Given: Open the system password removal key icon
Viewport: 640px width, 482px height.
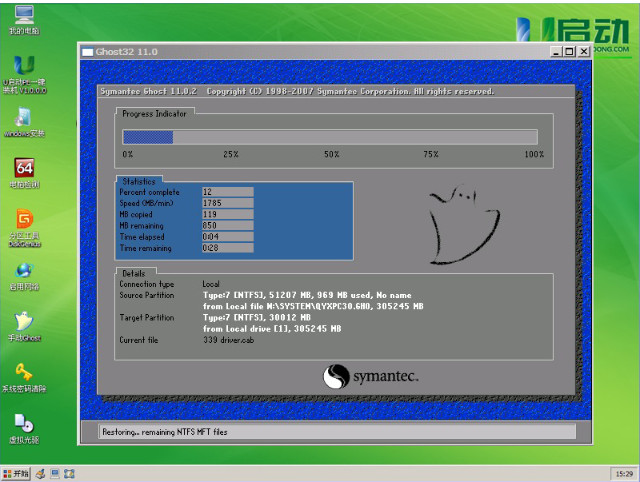Looking at the screenshot, I should tap(24, 374).
